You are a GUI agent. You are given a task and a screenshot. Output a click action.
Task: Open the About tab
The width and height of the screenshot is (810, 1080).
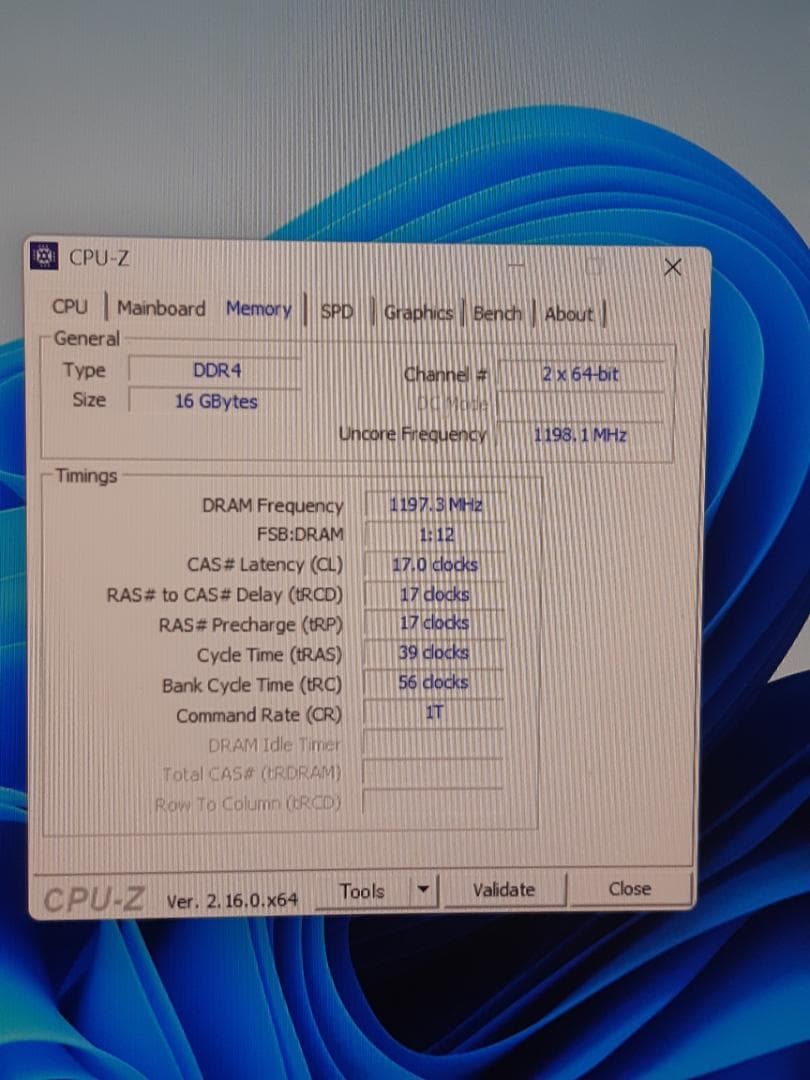[x=568, y=314]
